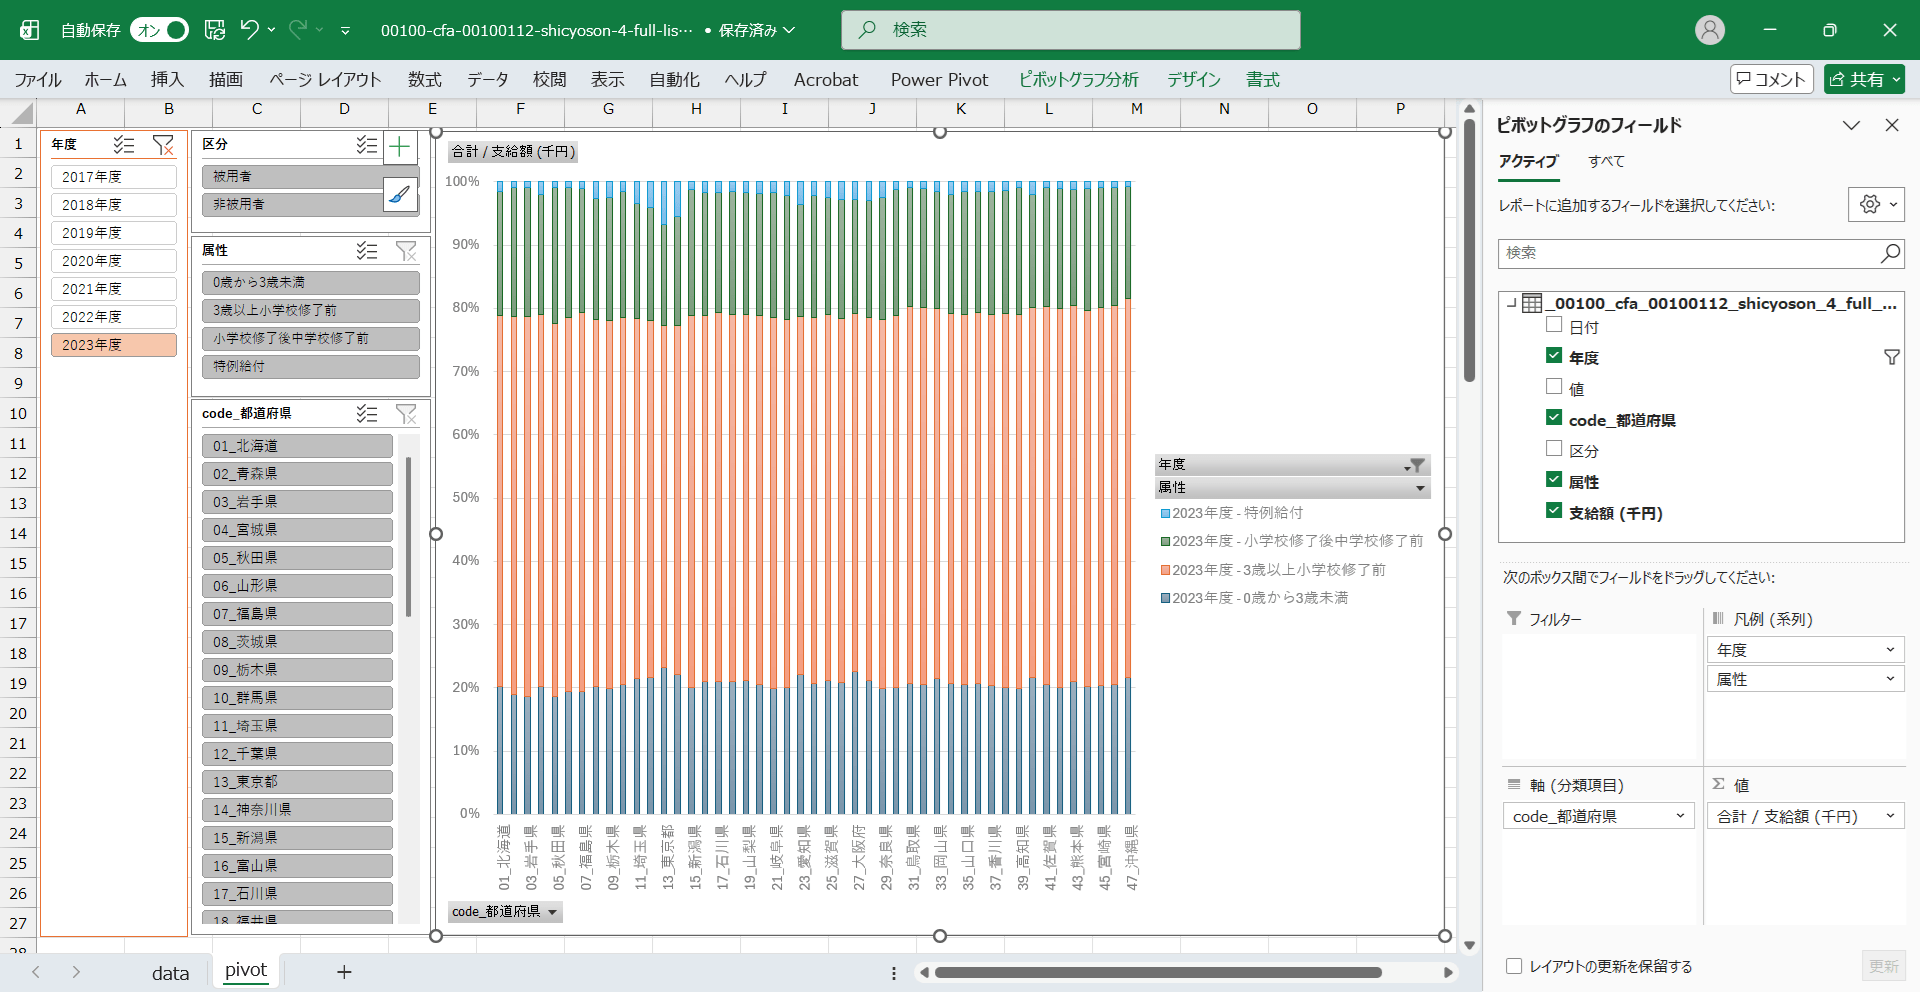Open chart styles paintbrush button
Screen dimensions: 1920x992
tap(400, 194)
